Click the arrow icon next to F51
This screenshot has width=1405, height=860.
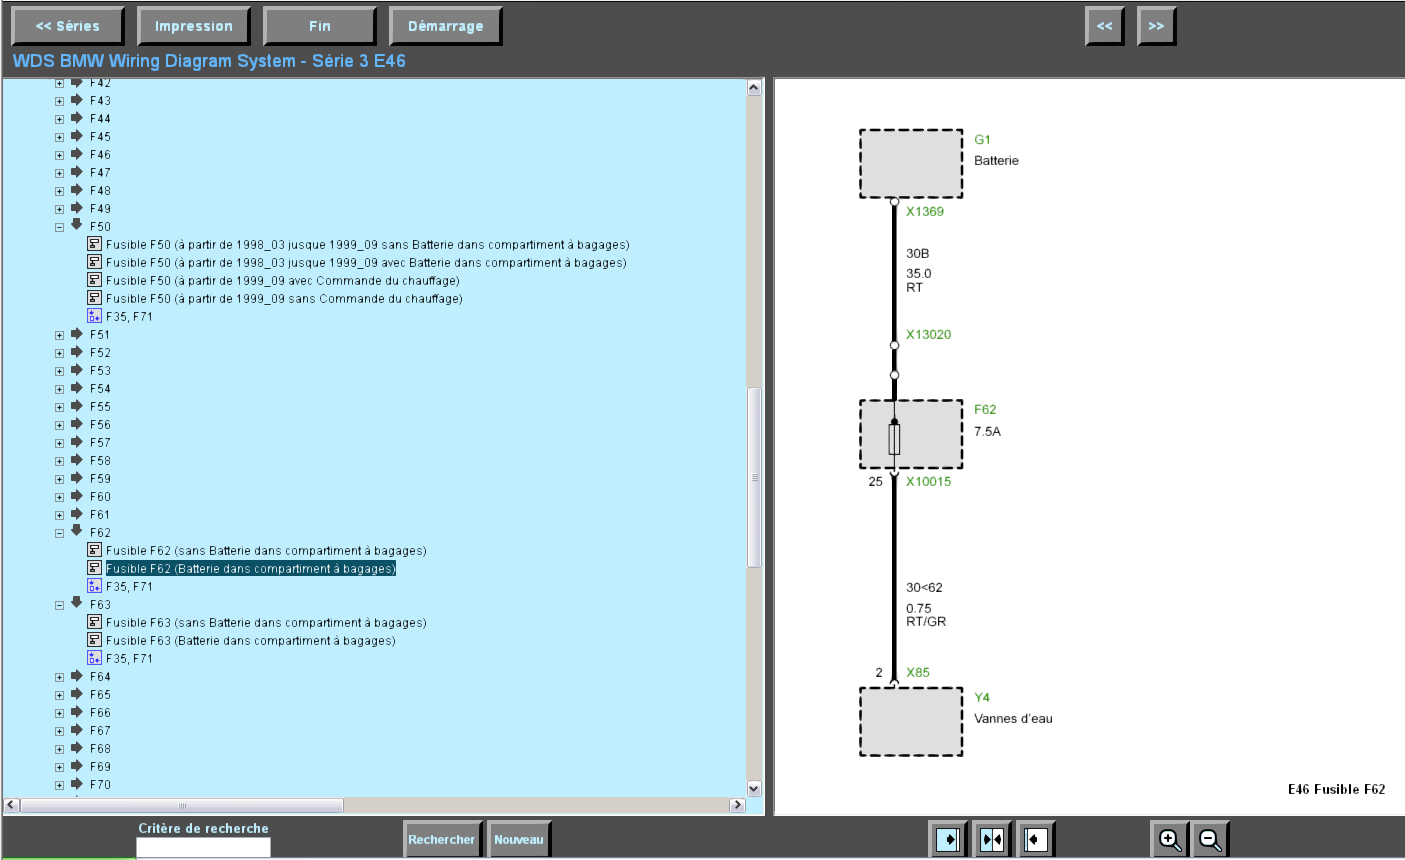[x=77, y=334]
